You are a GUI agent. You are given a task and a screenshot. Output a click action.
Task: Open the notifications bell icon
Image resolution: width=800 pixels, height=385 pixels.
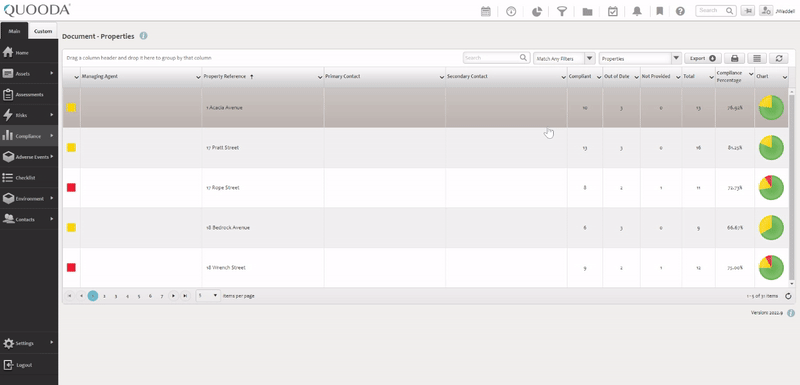click(x=637, y=11)
